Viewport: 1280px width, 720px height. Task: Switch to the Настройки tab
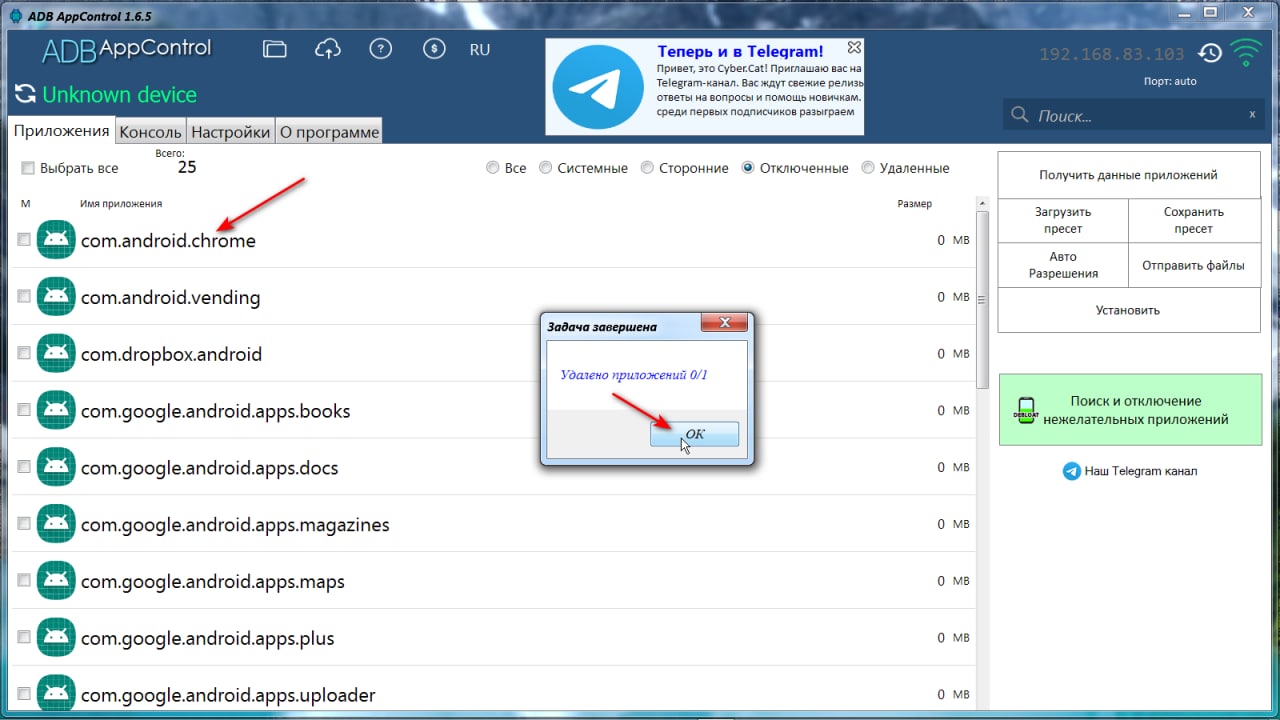(x=230, y=132)
